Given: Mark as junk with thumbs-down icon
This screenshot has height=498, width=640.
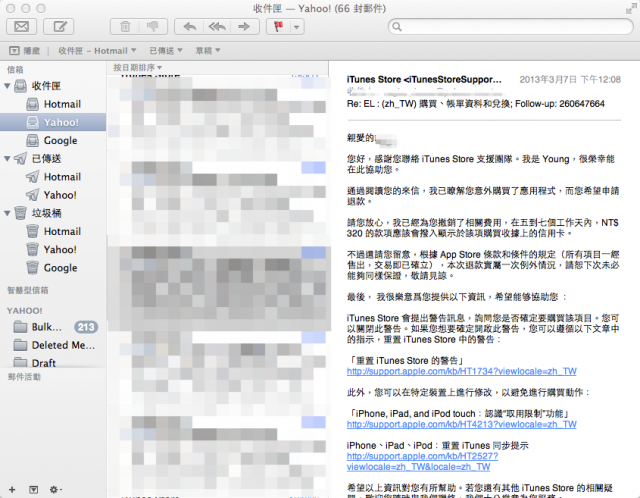Looking at the screenshot, I should (x=153, y=27).
